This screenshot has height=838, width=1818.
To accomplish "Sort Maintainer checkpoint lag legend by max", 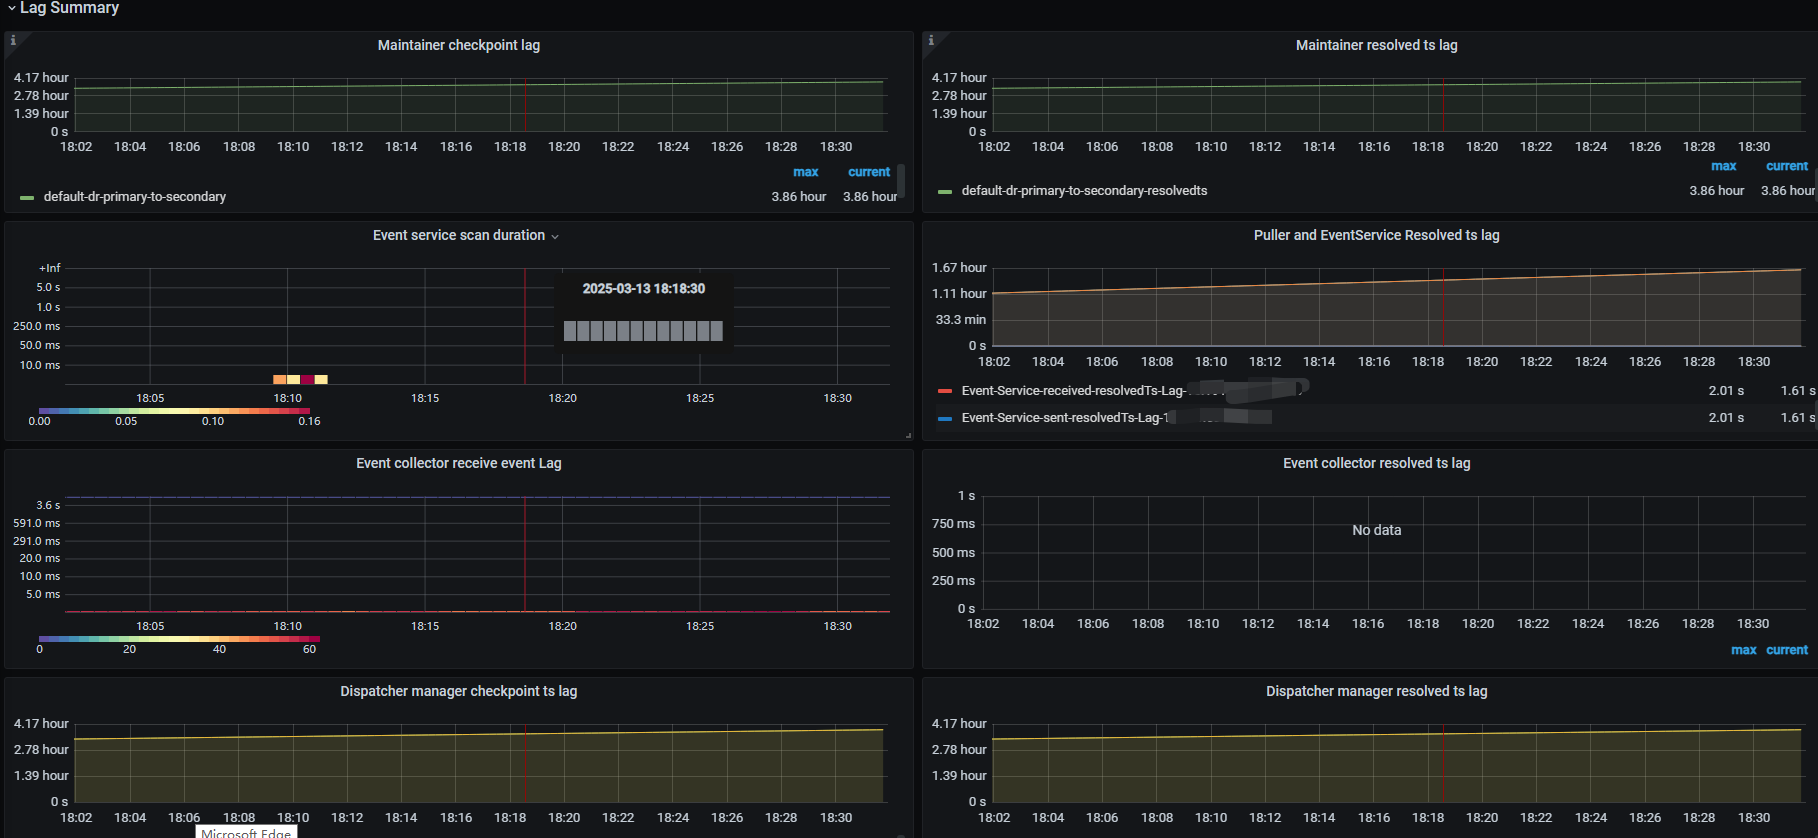I will 806,172.
